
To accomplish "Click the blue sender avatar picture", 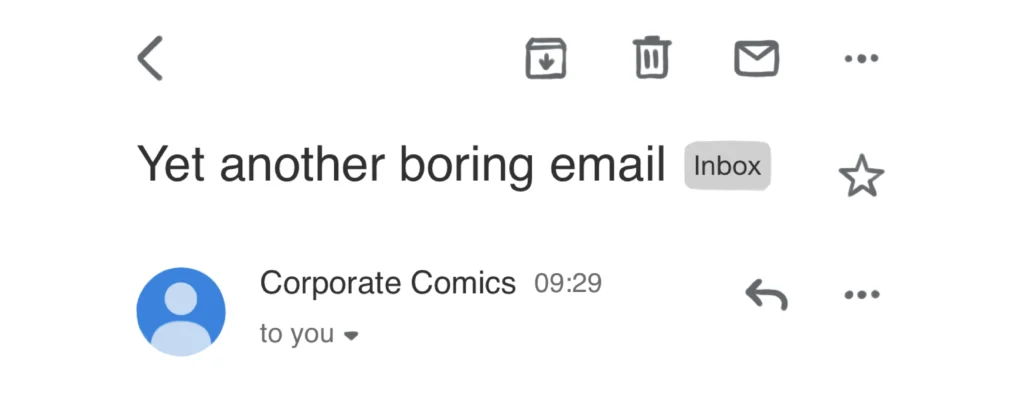I will point(181,312).
